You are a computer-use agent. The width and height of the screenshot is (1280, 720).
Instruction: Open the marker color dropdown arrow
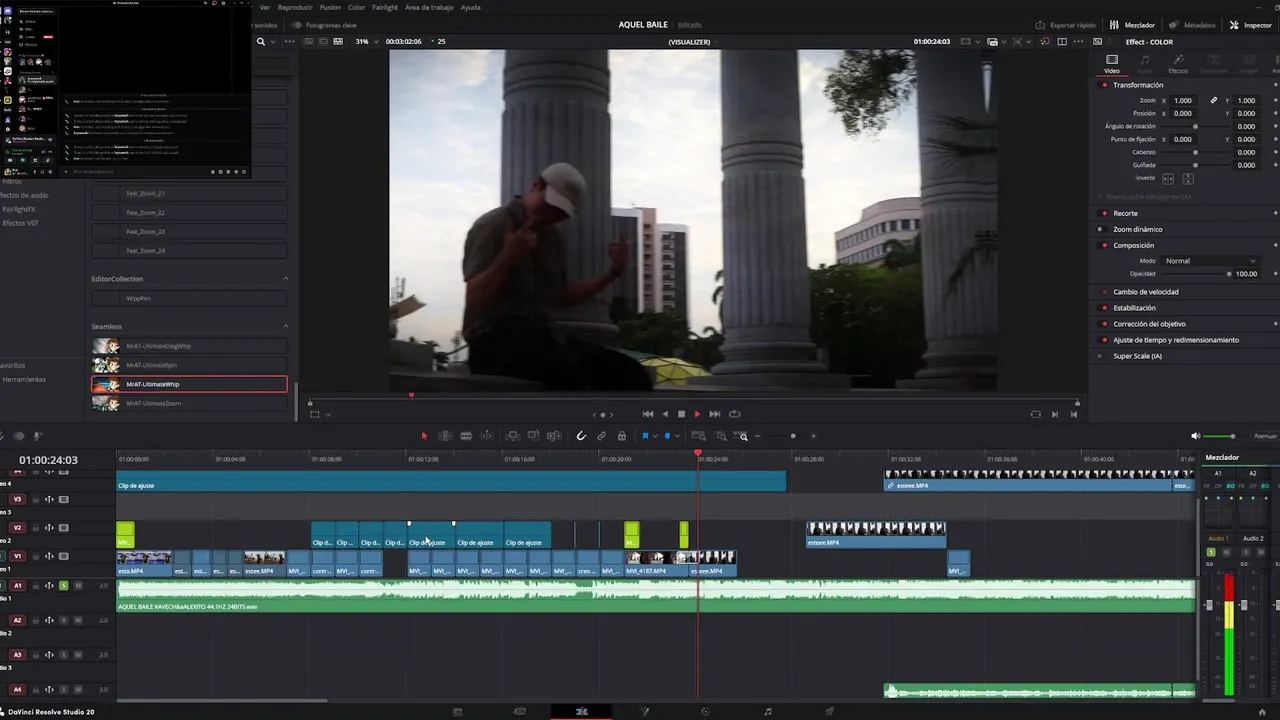click(677, 436)
